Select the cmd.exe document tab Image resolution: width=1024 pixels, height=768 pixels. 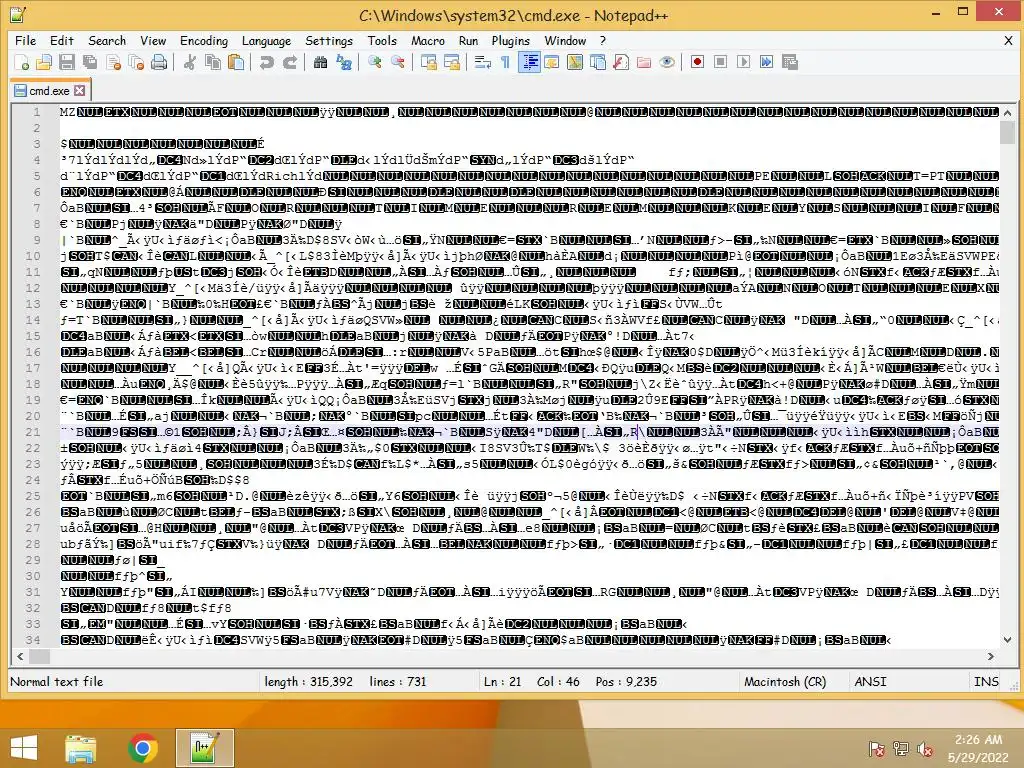tap(50, 91)
